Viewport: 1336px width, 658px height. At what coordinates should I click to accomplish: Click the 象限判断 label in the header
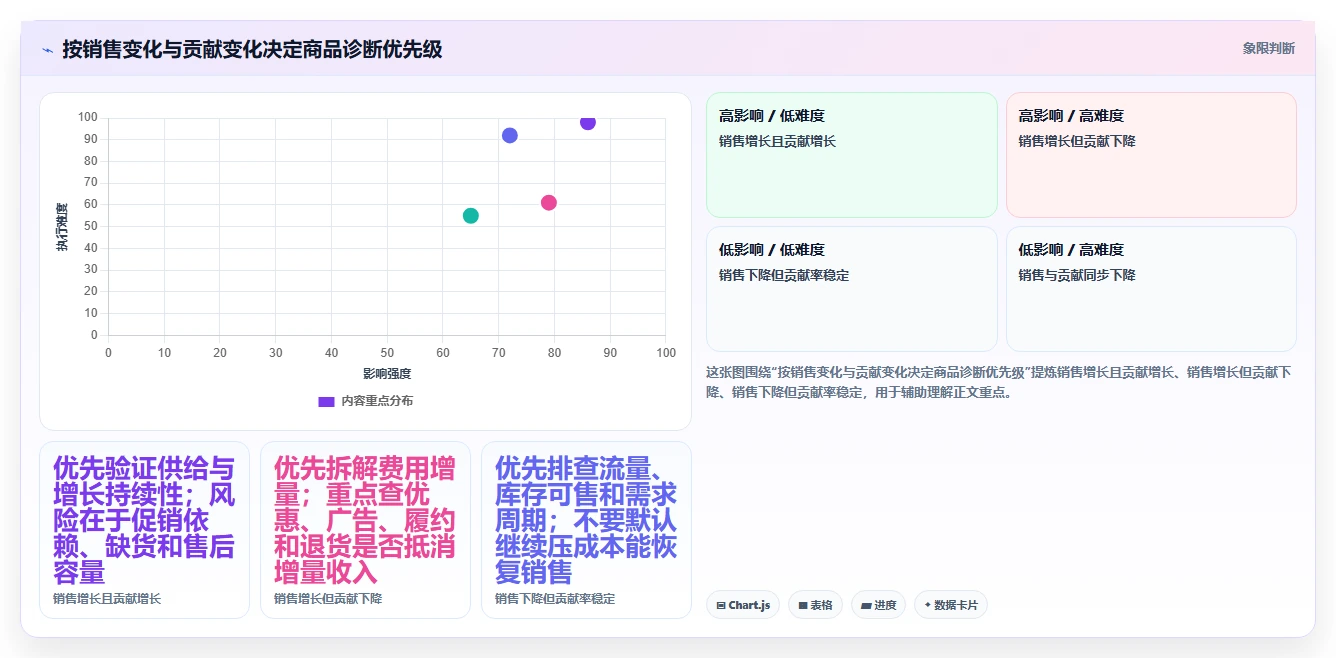tap(1268, 48)
